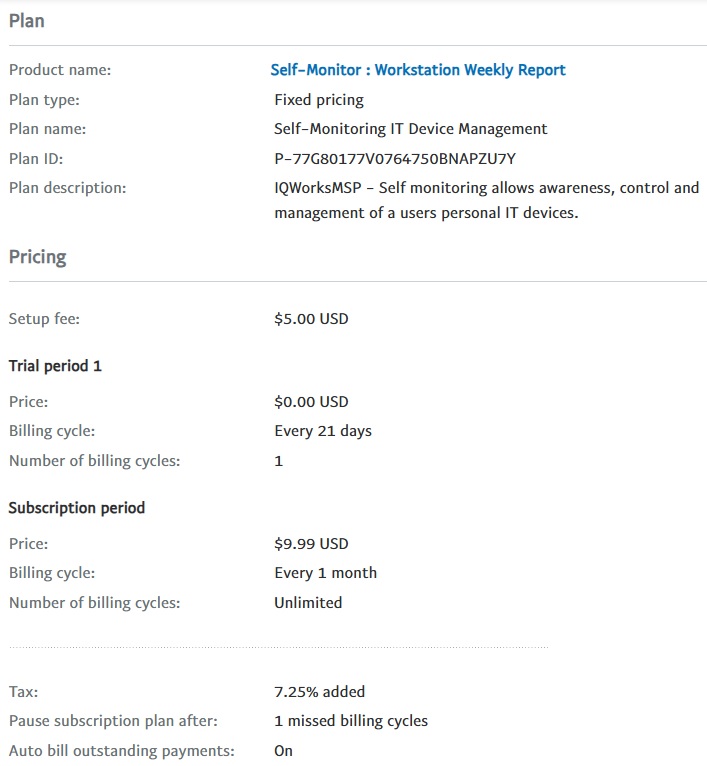This screenshot has width=707, height=766.
Task: Click the Subscription period heading
Action: pyautogui.click(x=77, y=508)
